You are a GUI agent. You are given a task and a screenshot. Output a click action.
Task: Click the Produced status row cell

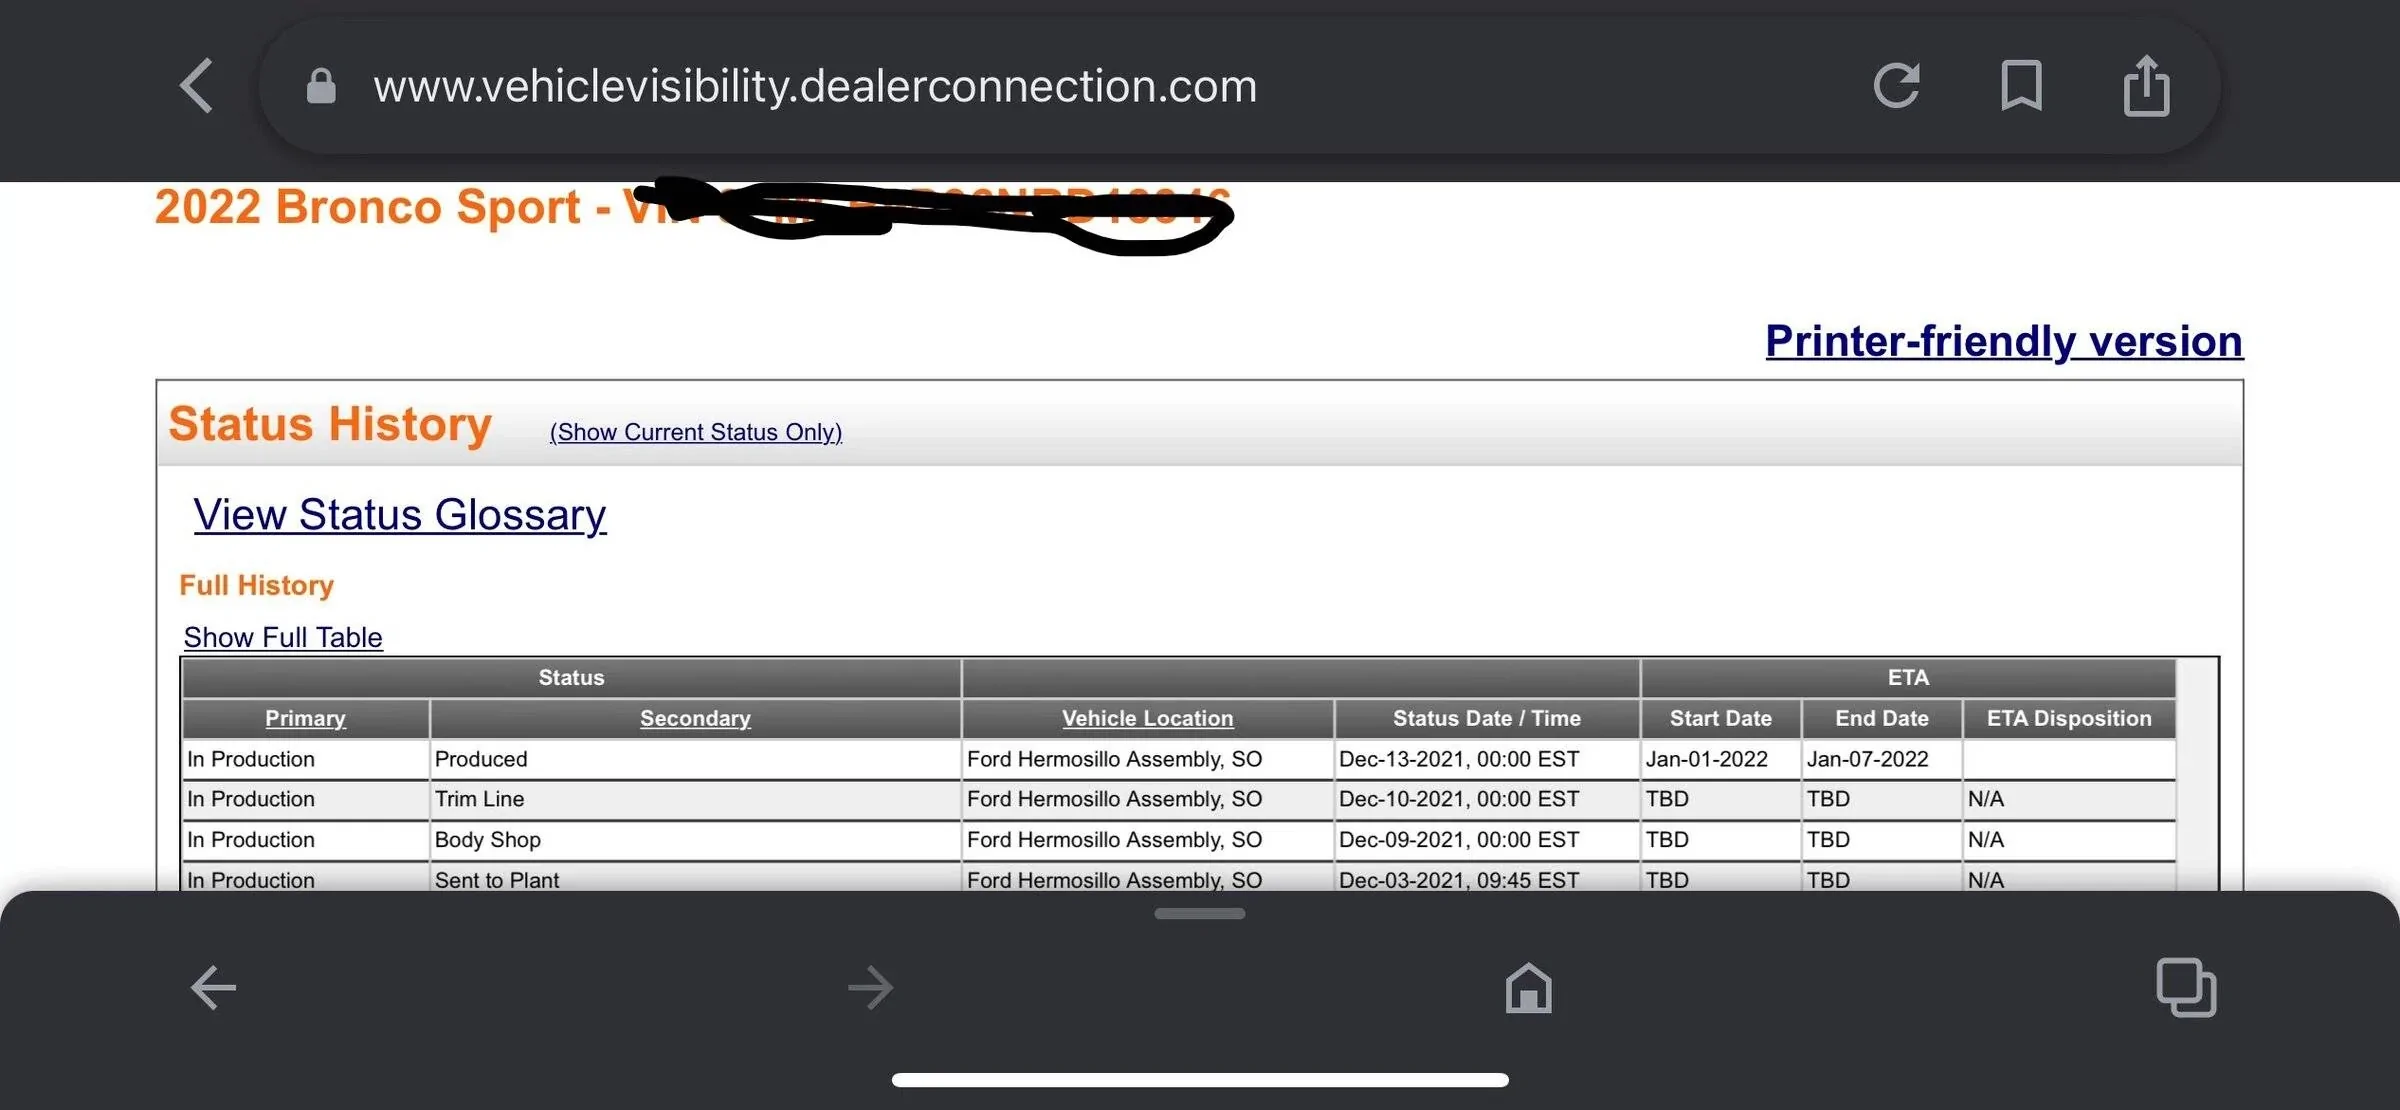(481, 759)
